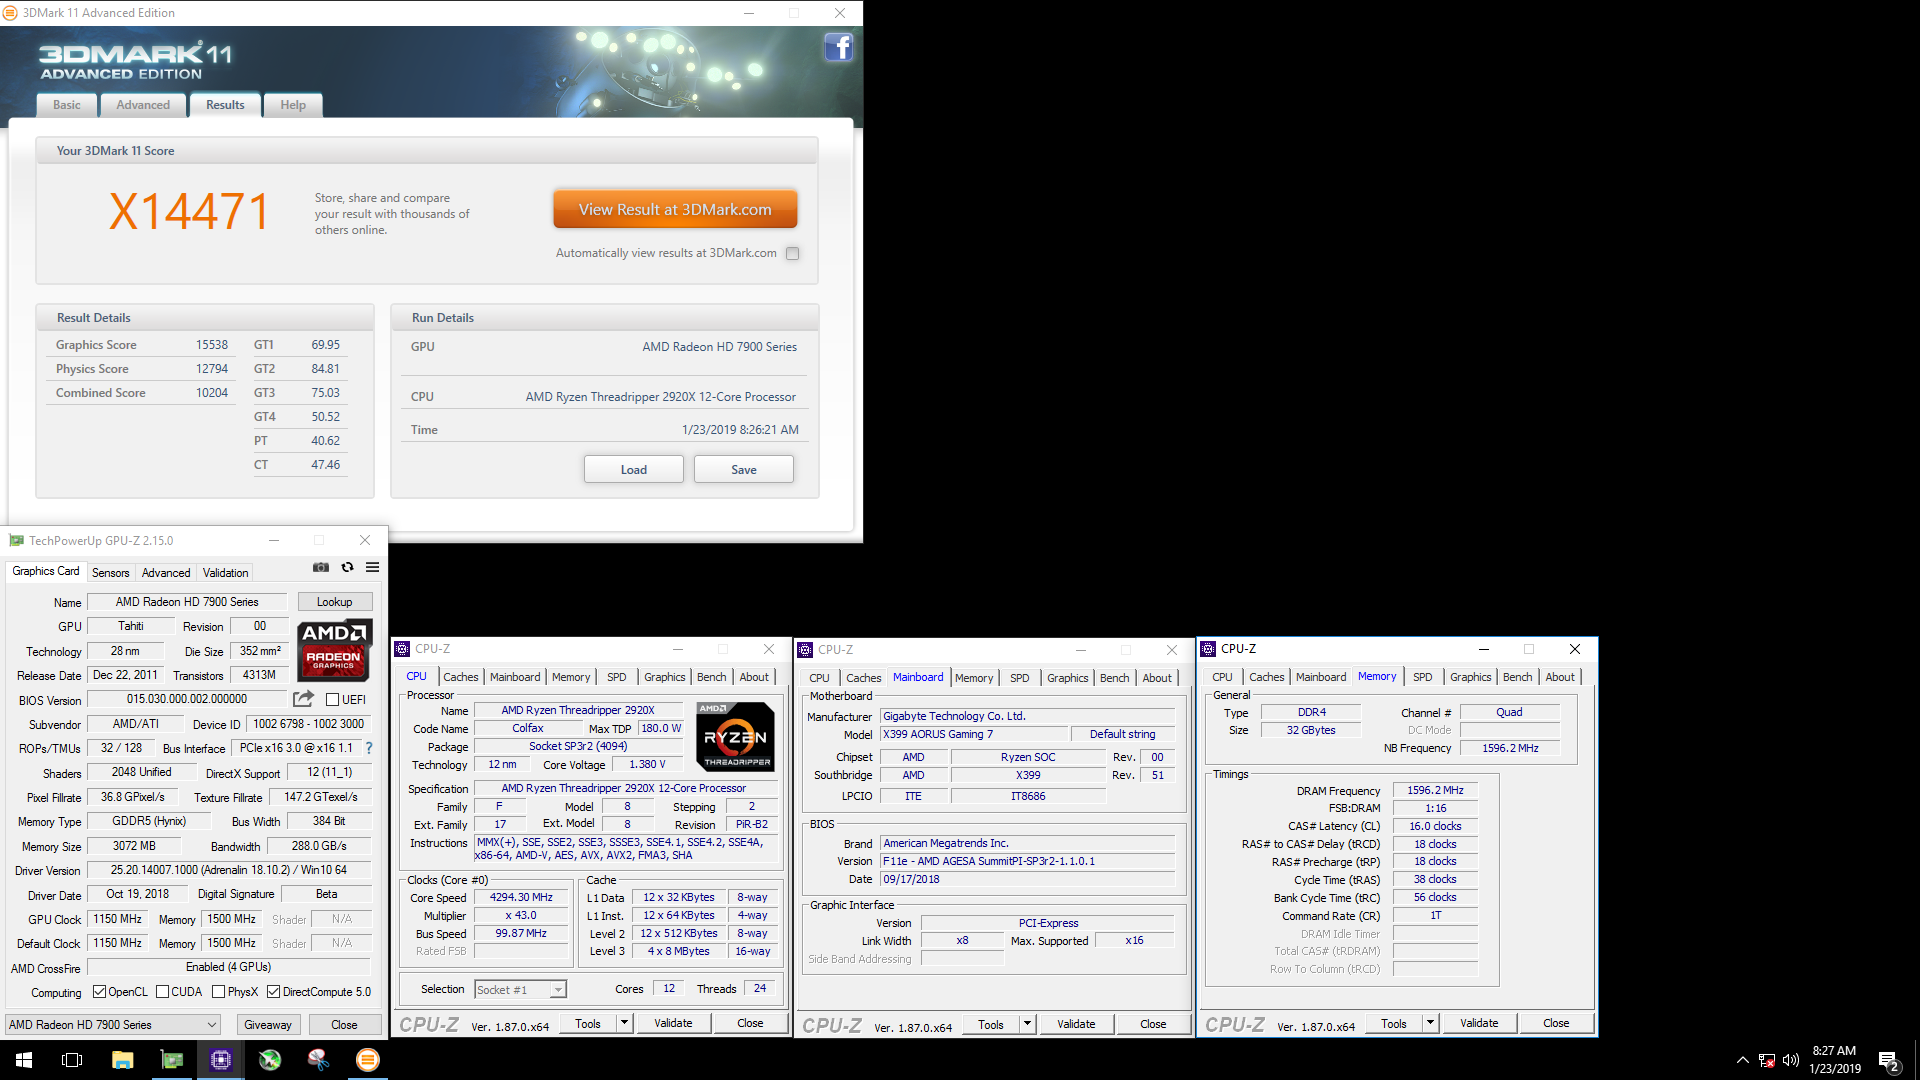Screen dimensions: 1920x1080
Task: Switch to Basic tab in 3DMark
Action: click(67, 105)
